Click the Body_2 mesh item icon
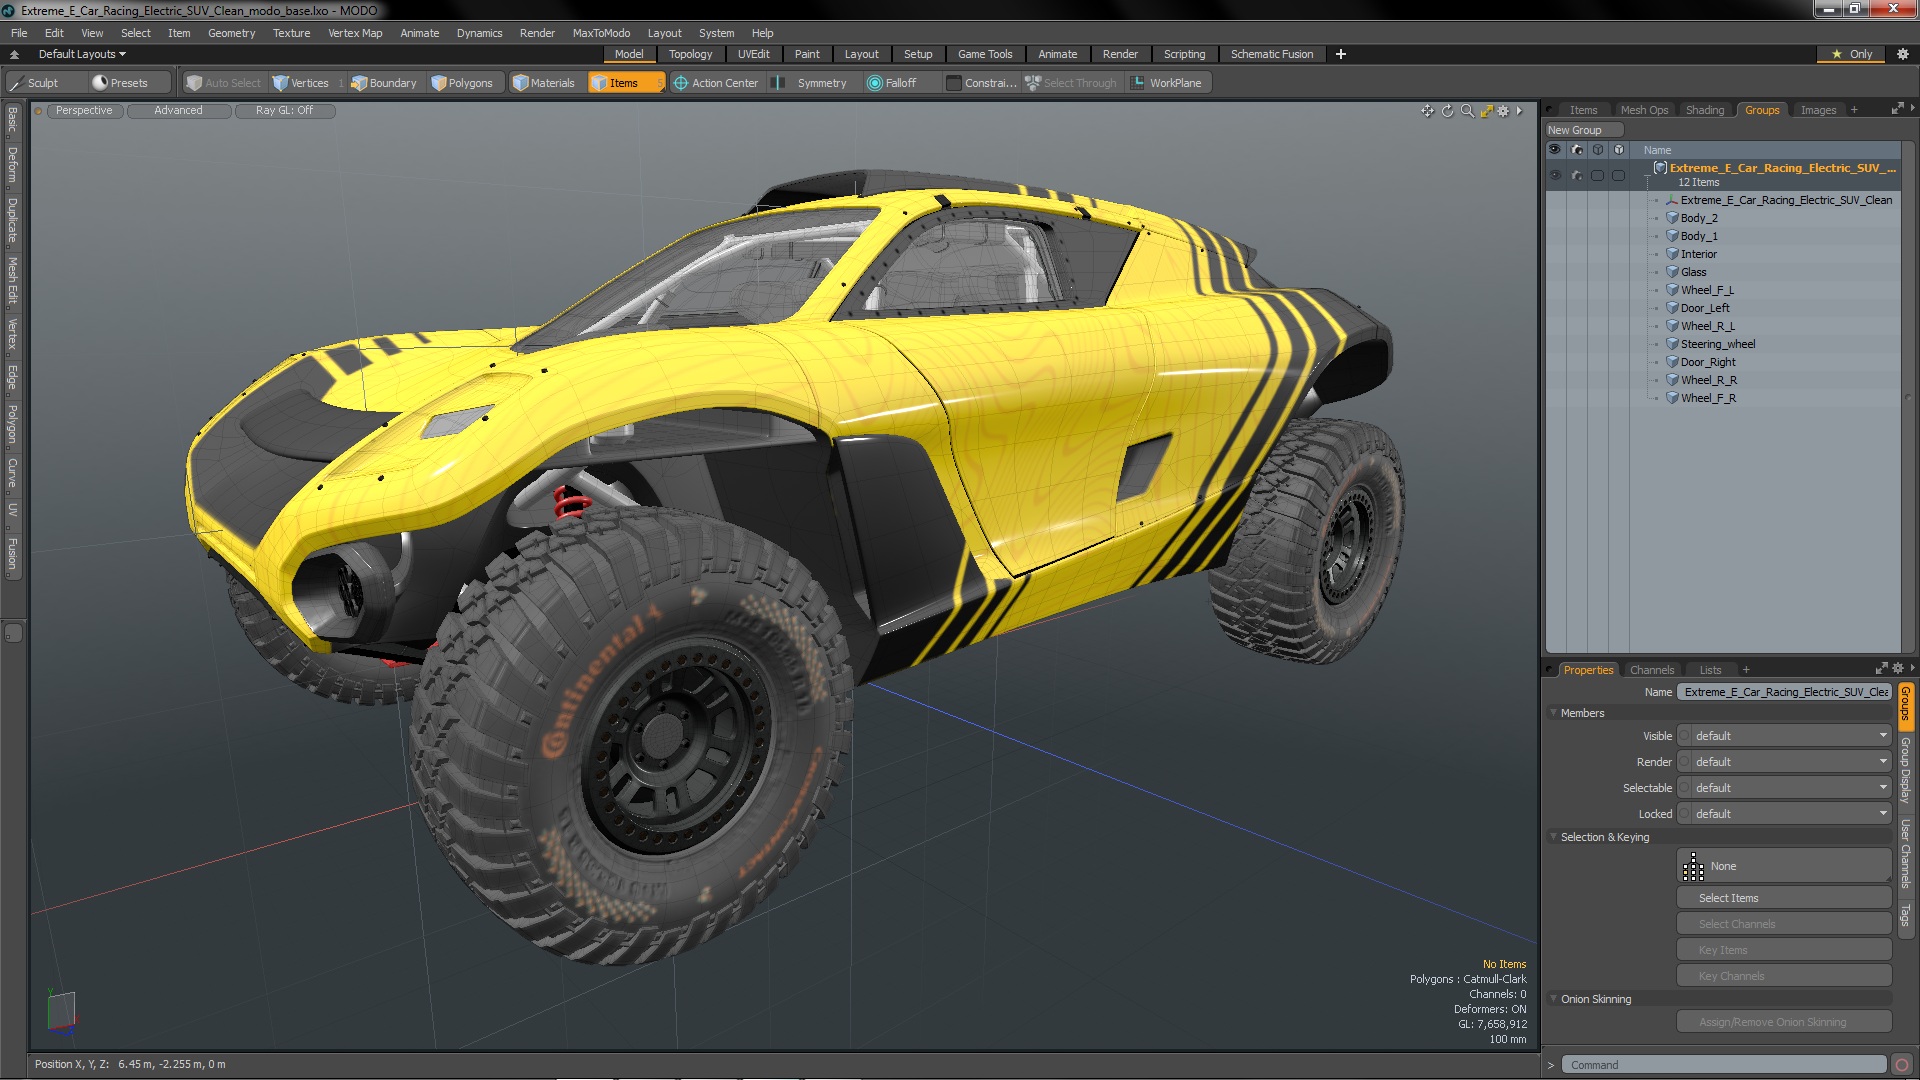 pos(1672,218)
